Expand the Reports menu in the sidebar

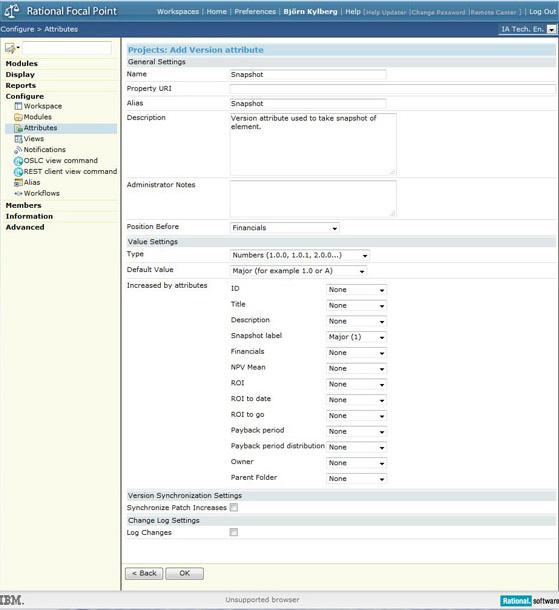pos(21,85)
